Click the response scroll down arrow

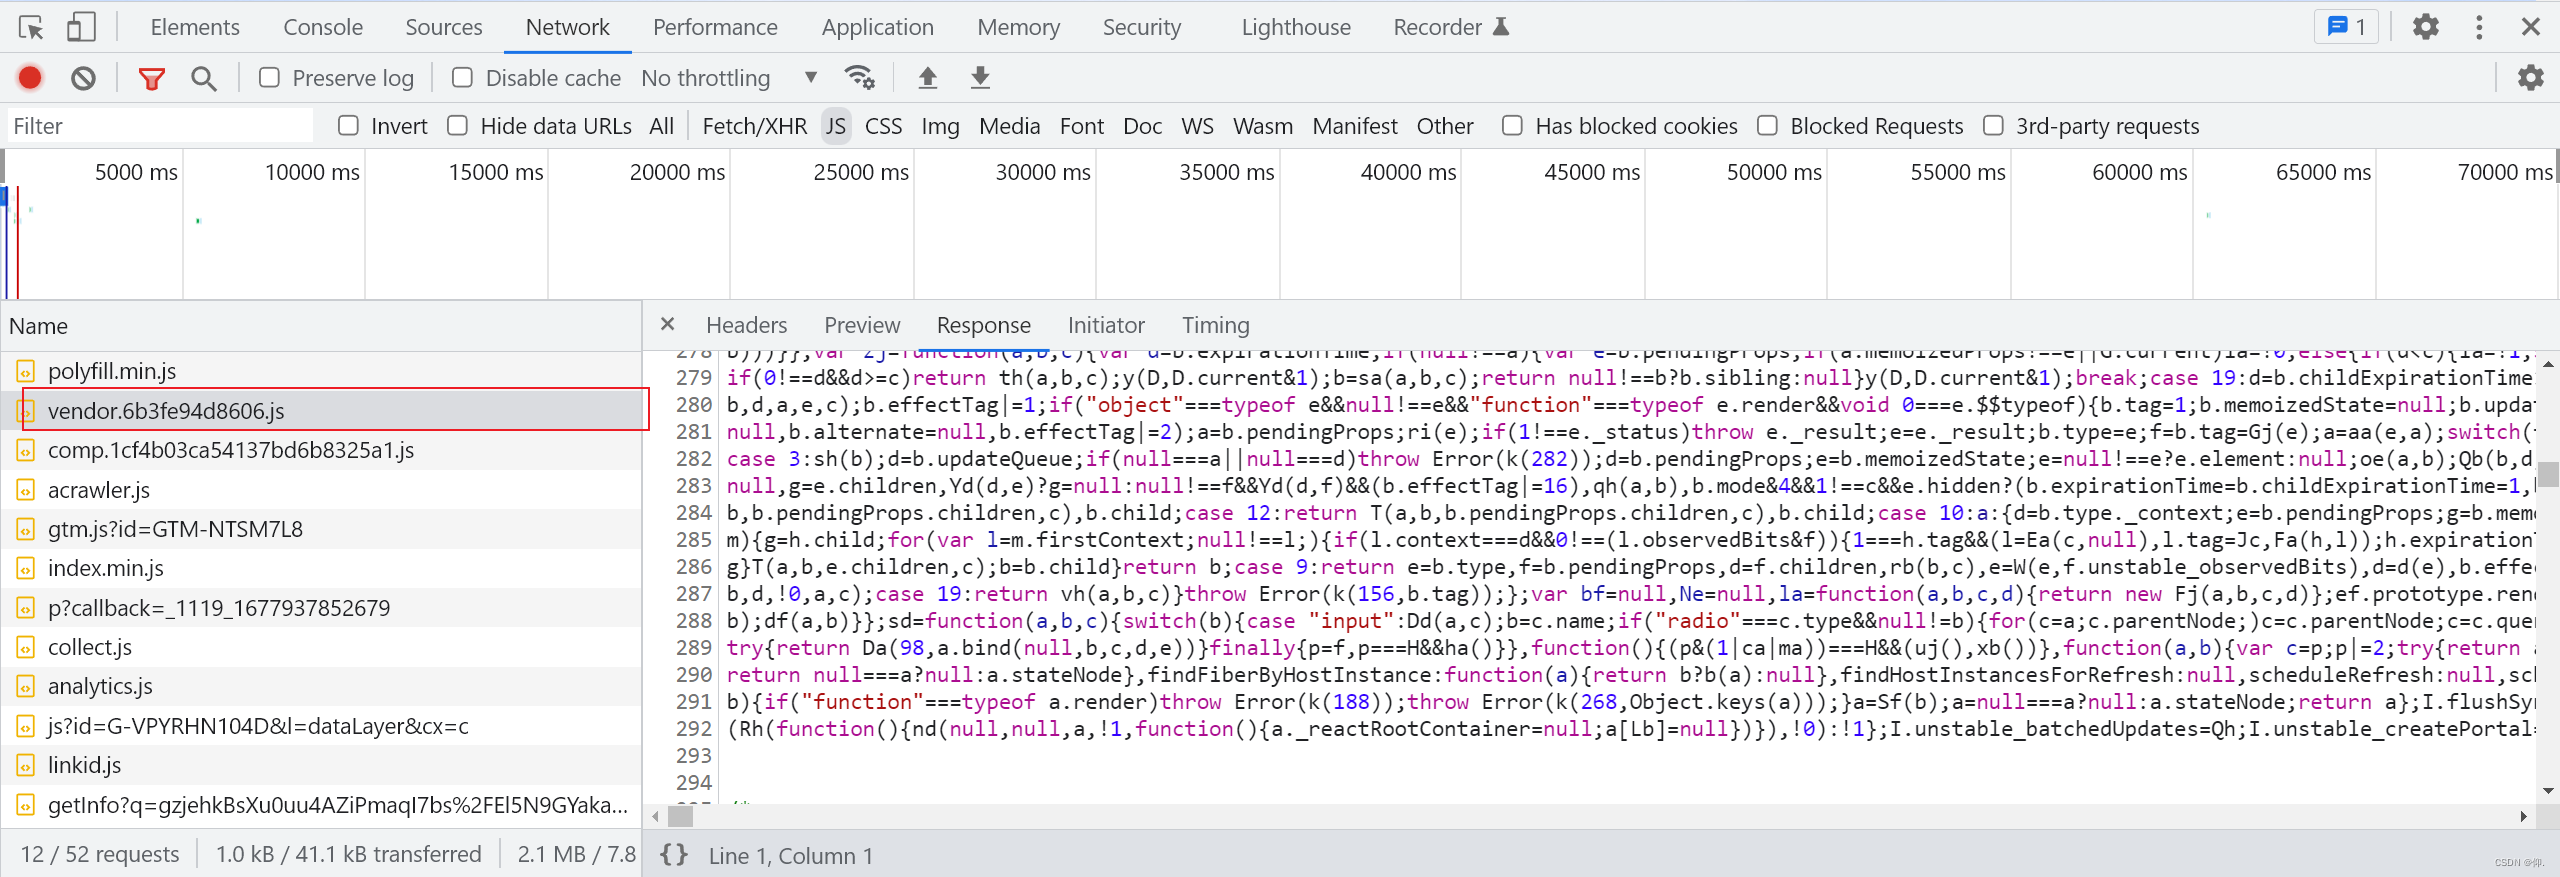click(2548, 790)
